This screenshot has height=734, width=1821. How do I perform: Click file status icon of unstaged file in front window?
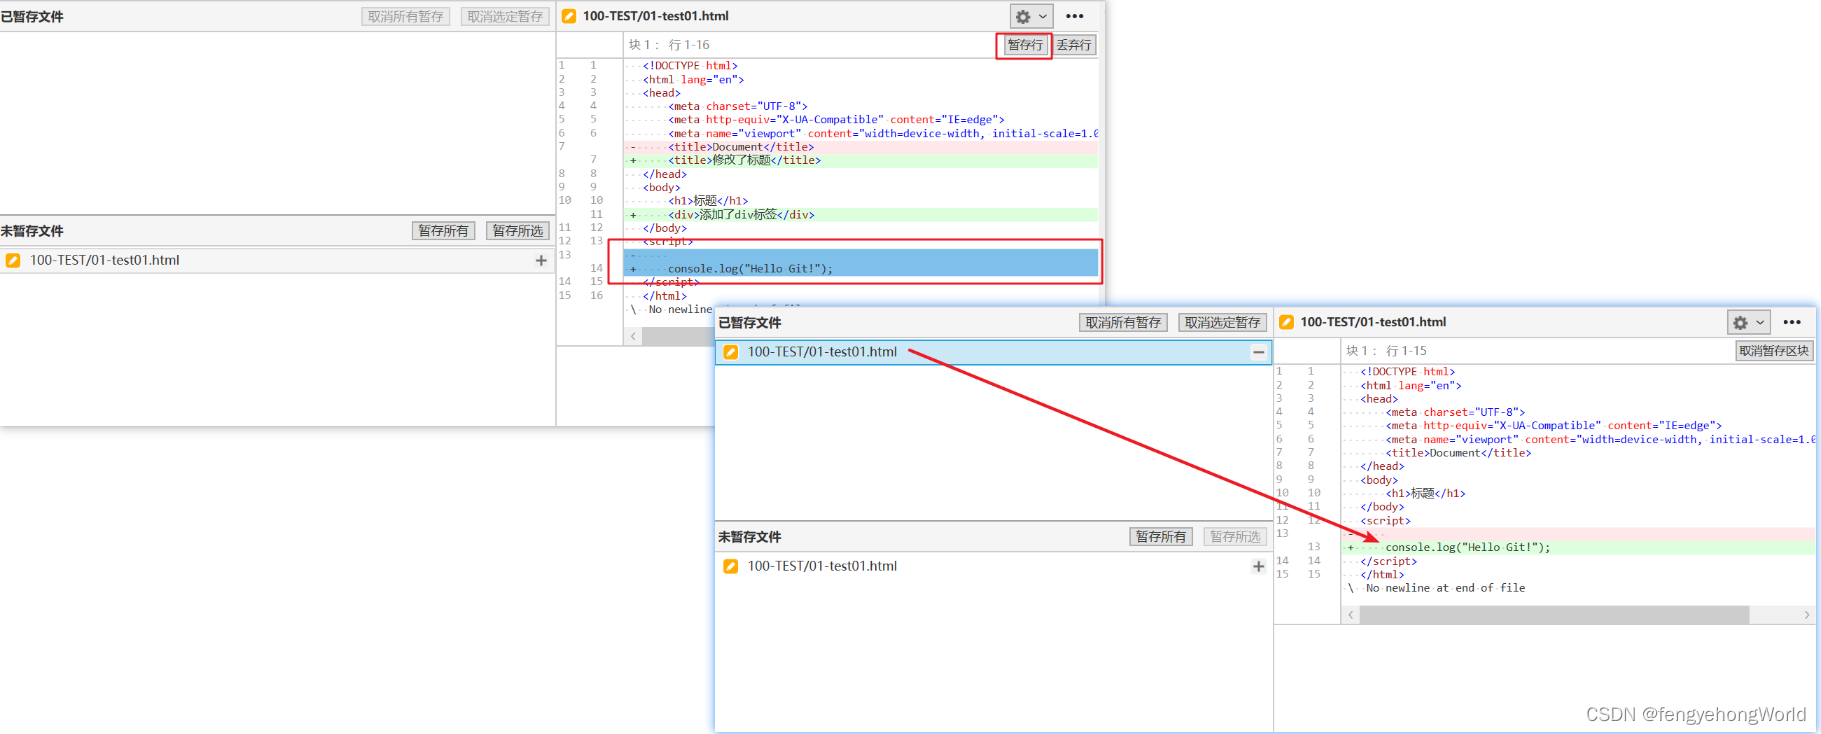tap(731, 566)
